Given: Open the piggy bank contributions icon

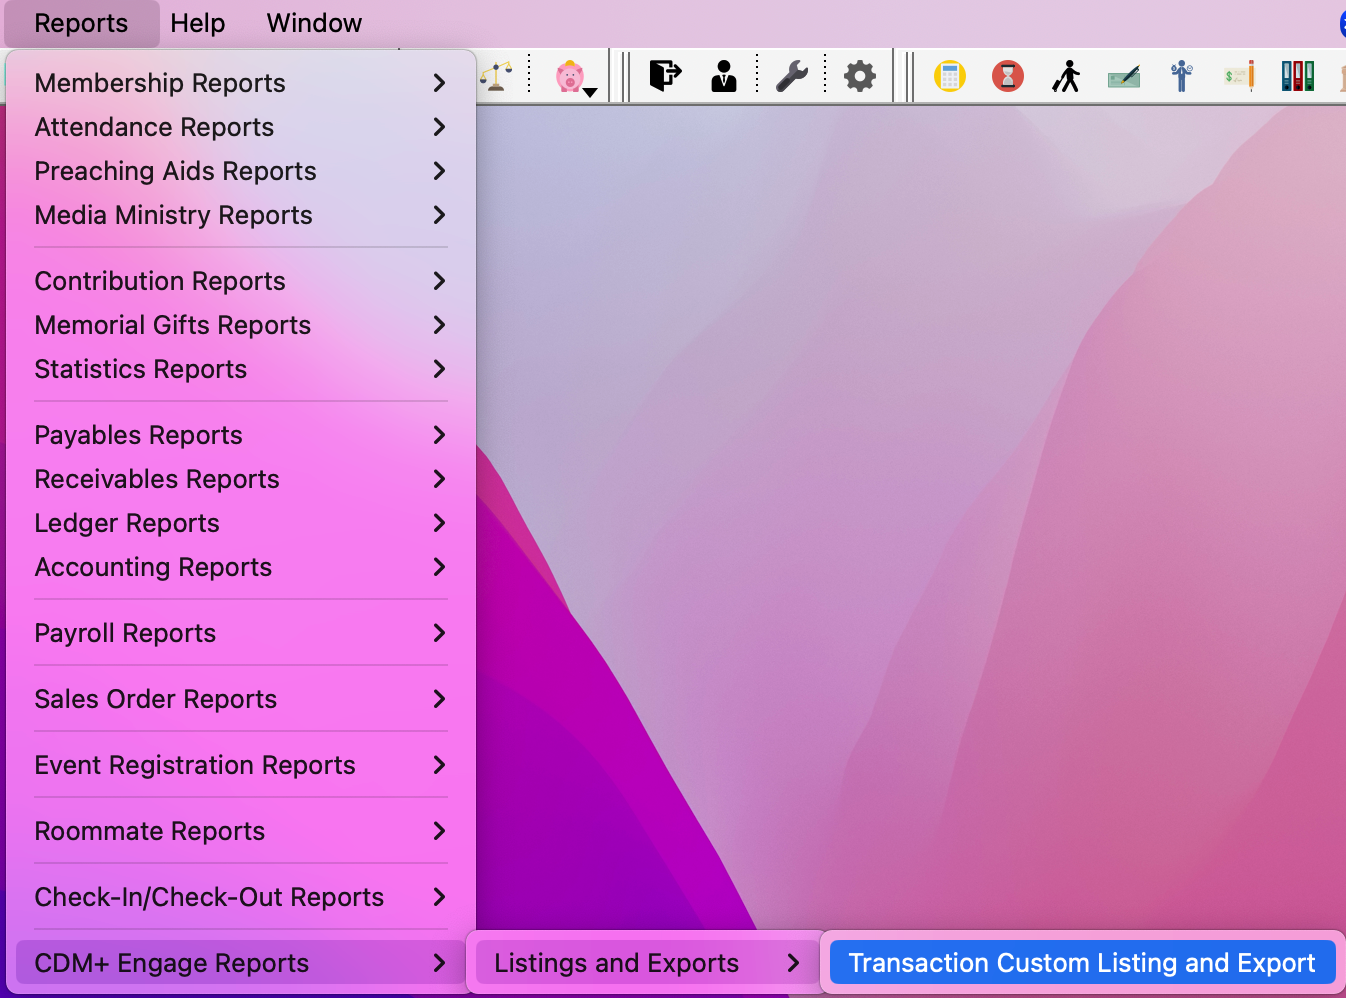Looking at the screenshot, I should click(568, 75).
